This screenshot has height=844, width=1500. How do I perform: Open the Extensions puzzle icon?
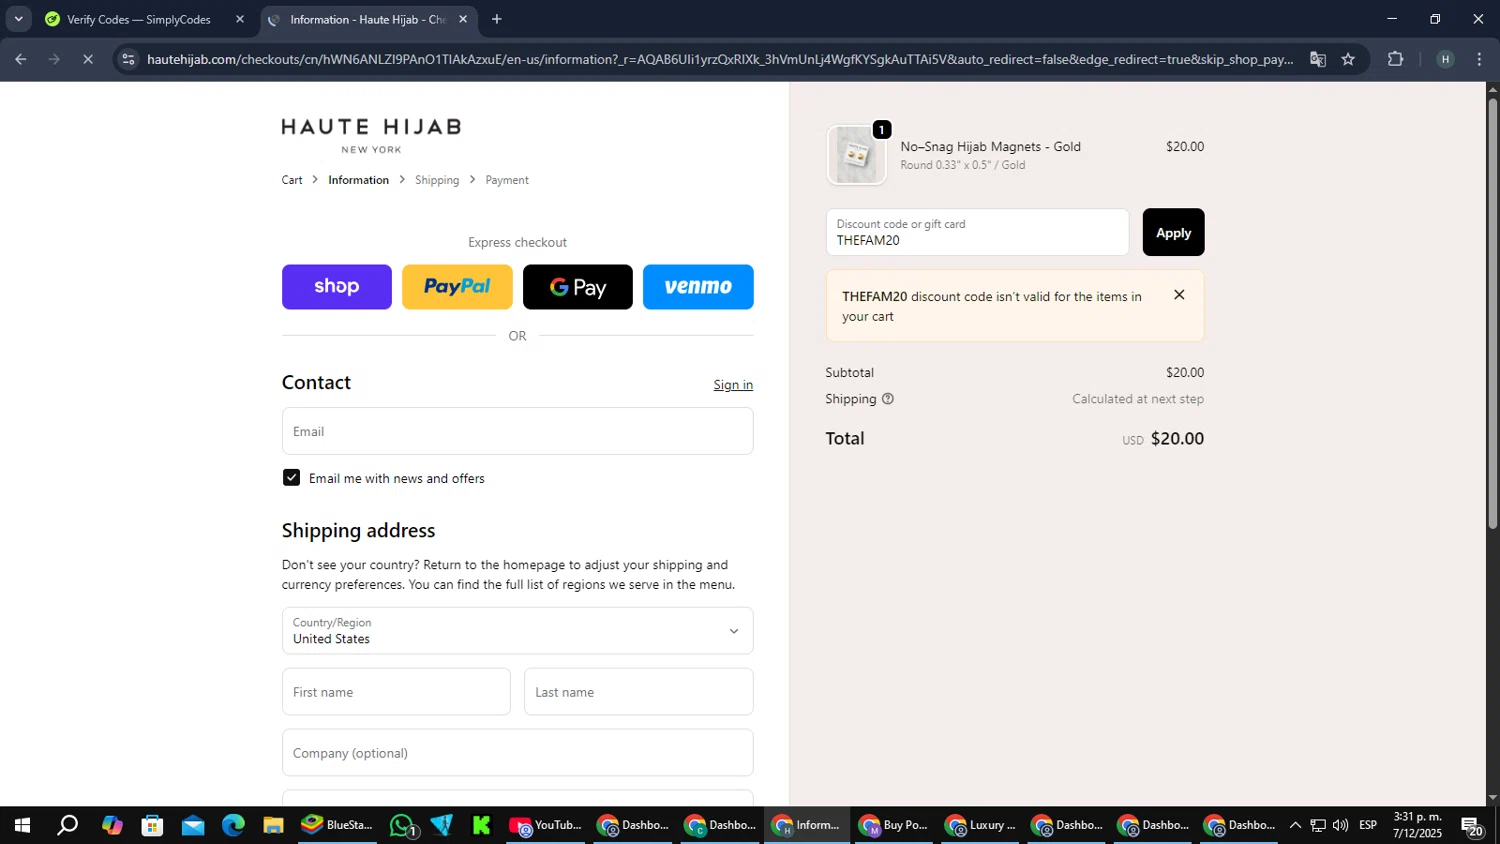point(1396,59)
